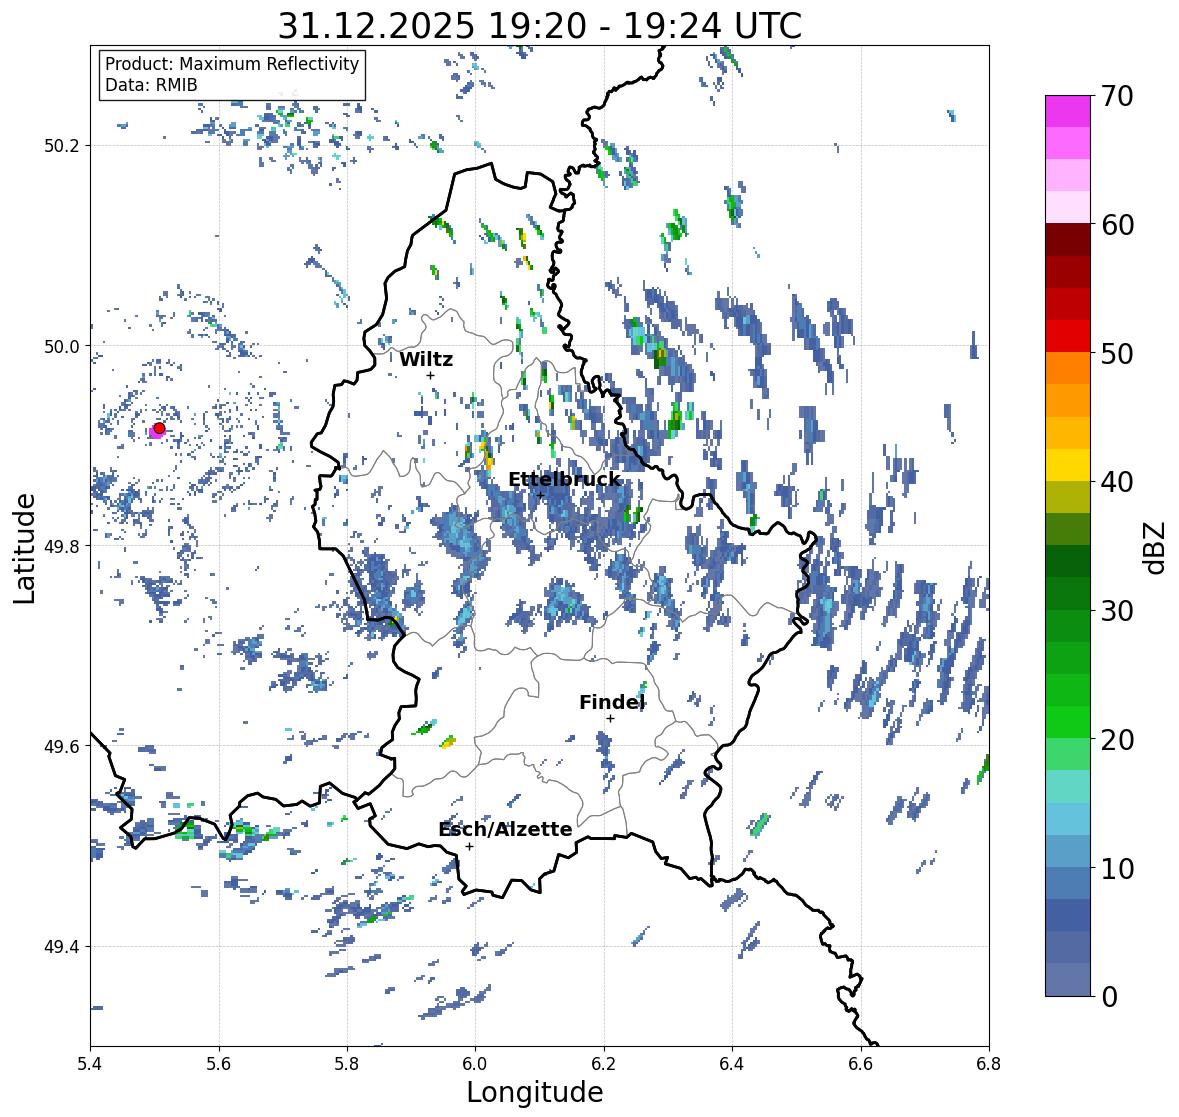Click the longitude tick label 6.4
Viewport: 1179px width, 1117px height.
pyautogui.click(x=732, y=1064)
